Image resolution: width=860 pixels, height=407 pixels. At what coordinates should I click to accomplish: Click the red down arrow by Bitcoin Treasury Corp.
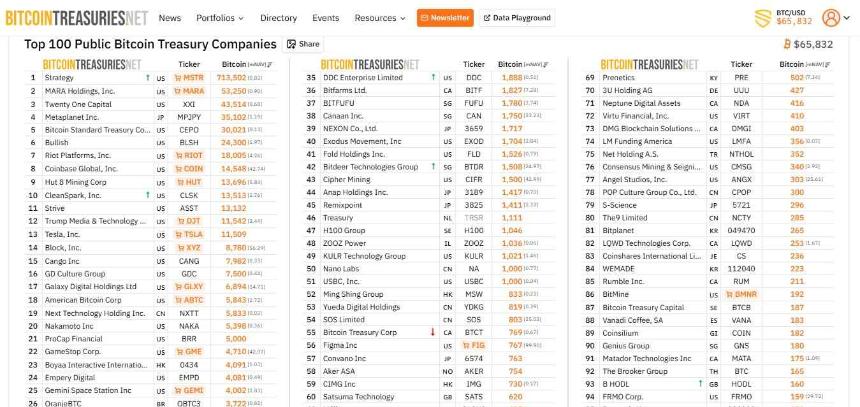[432, 332]
